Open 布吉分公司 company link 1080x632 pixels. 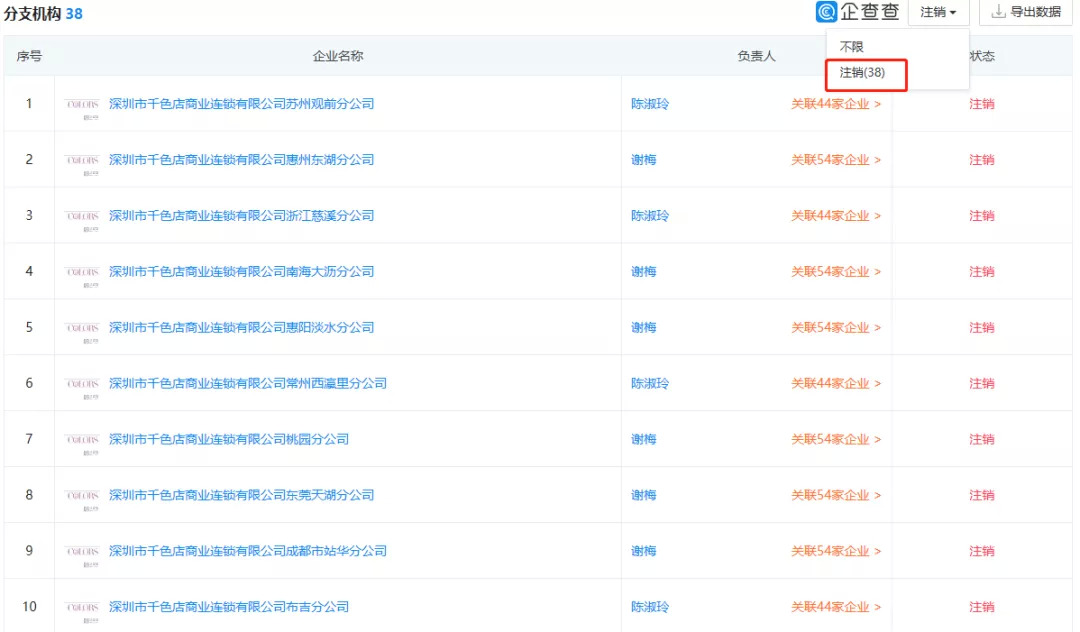coord(229,607)
